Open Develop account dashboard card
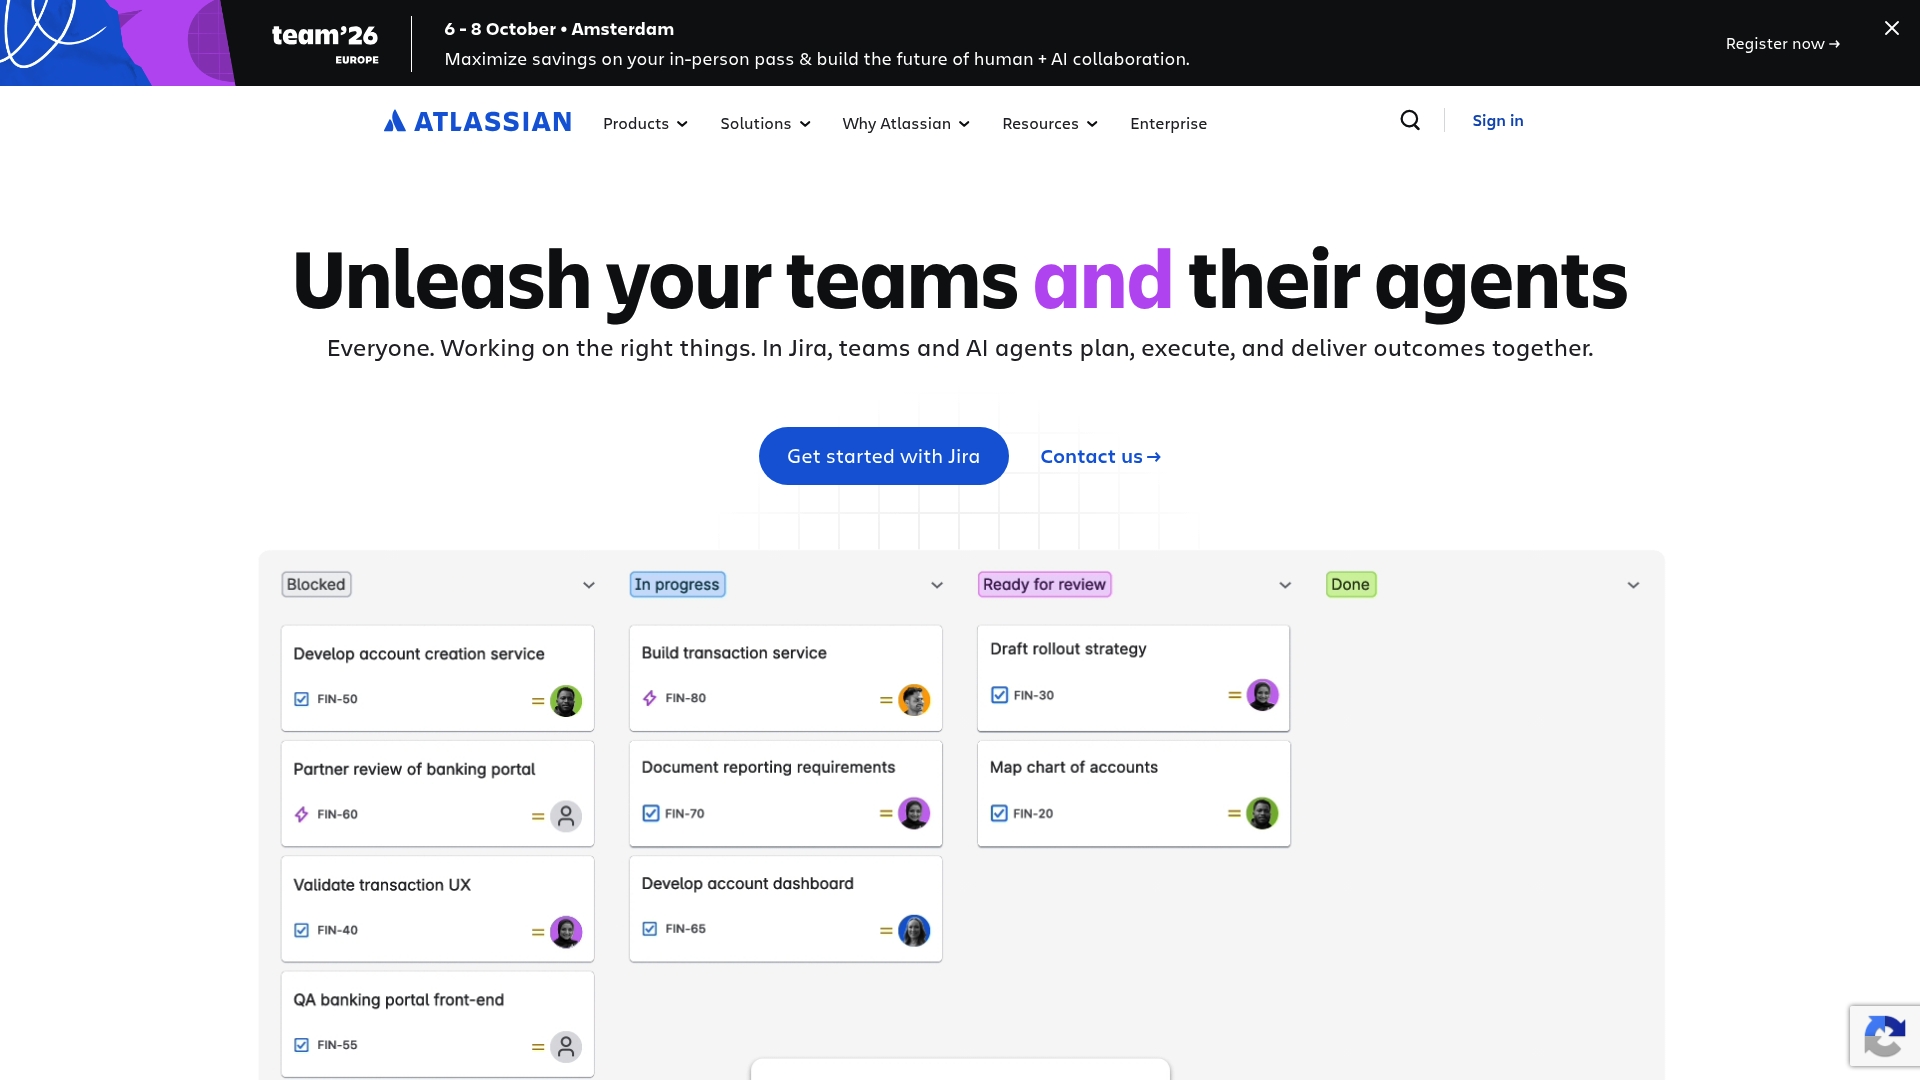Image resolution: width=1920 pixels, height=1080 pixels. click(x=785, y=908)
